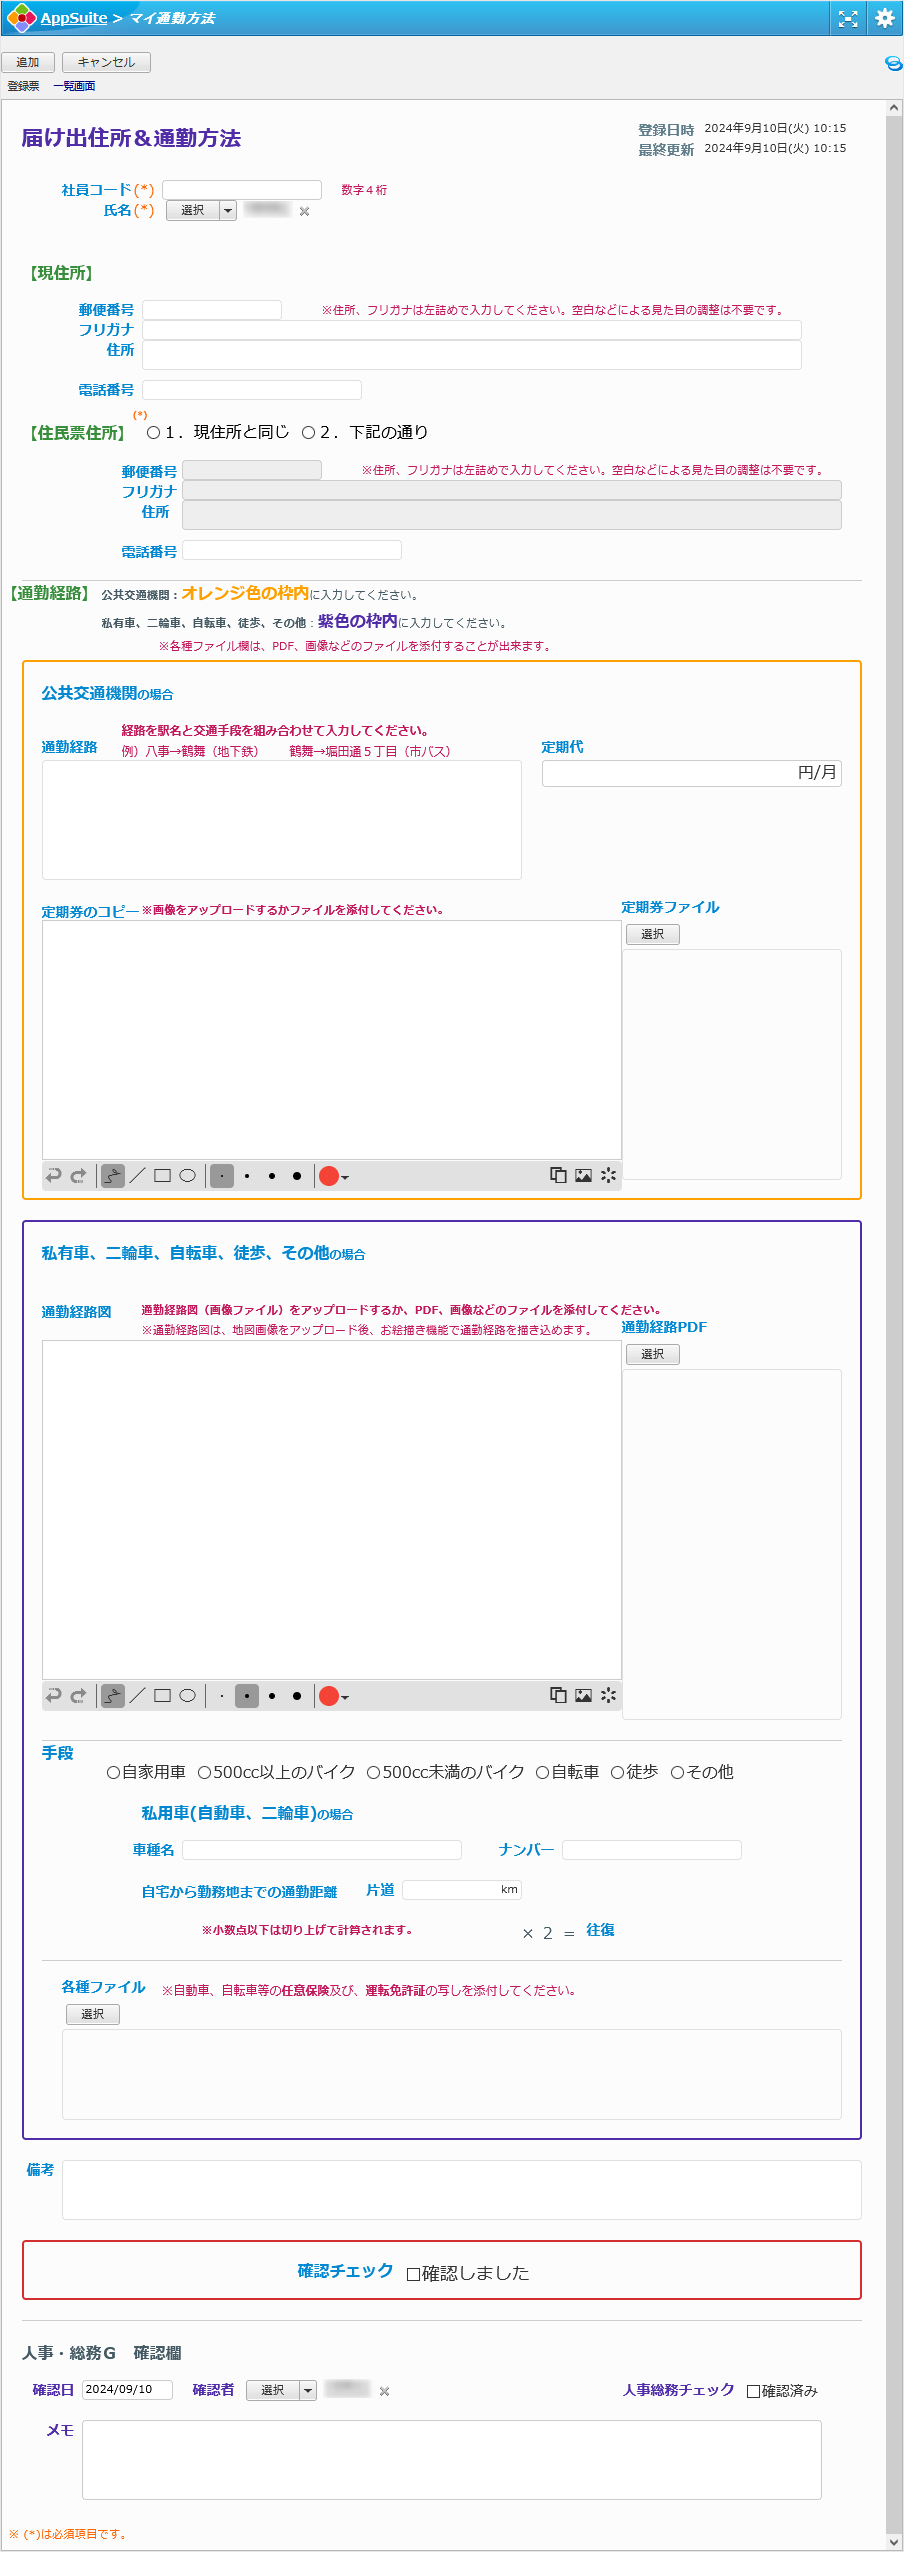Choose 自転車 radio option

coord(542,1772)
